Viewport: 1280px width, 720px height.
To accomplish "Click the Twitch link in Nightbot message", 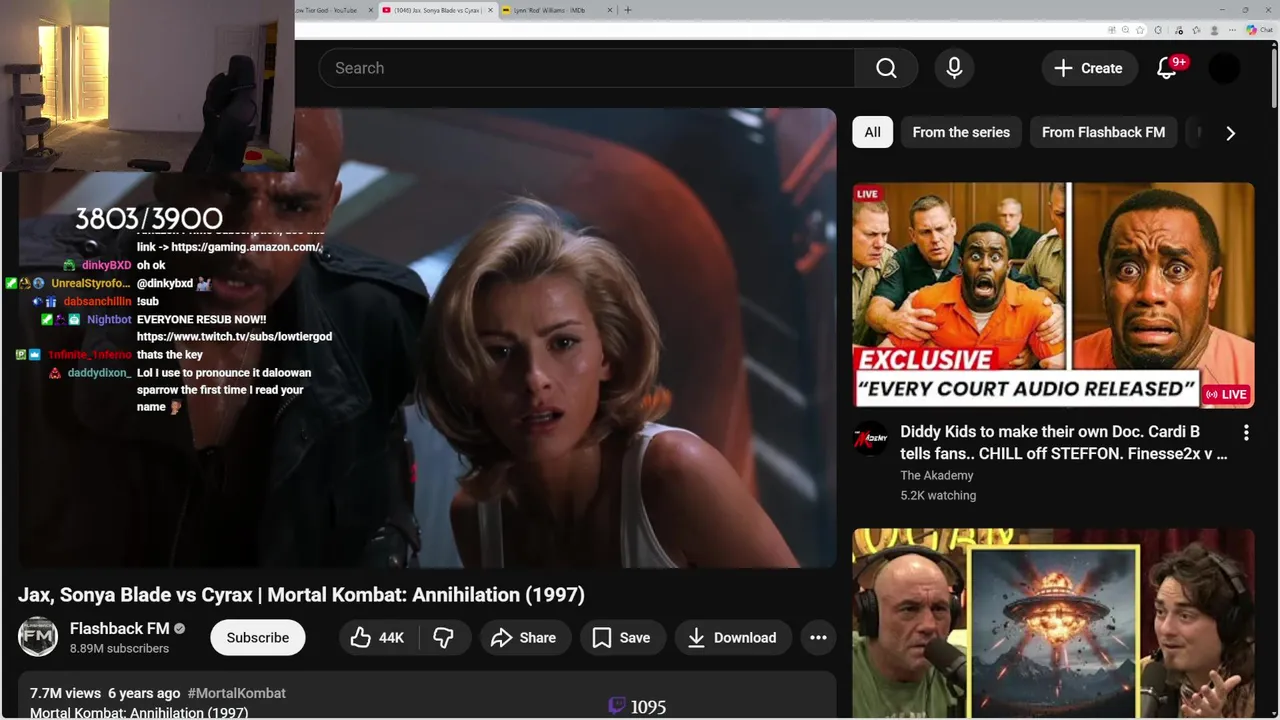I will [234, 337].
